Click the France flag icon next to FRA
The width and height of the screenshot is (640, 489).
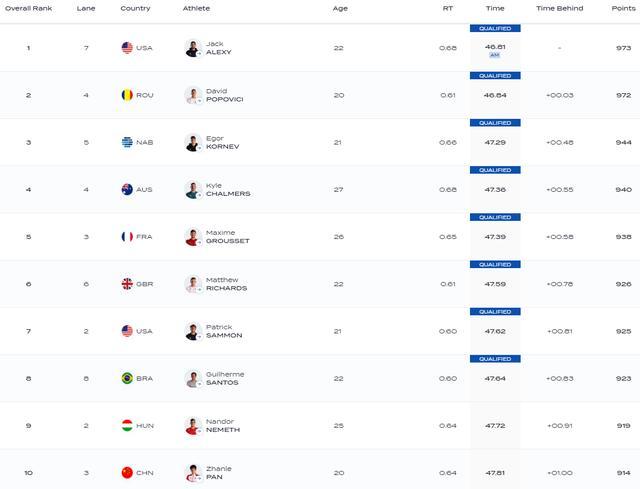[127, 237]
